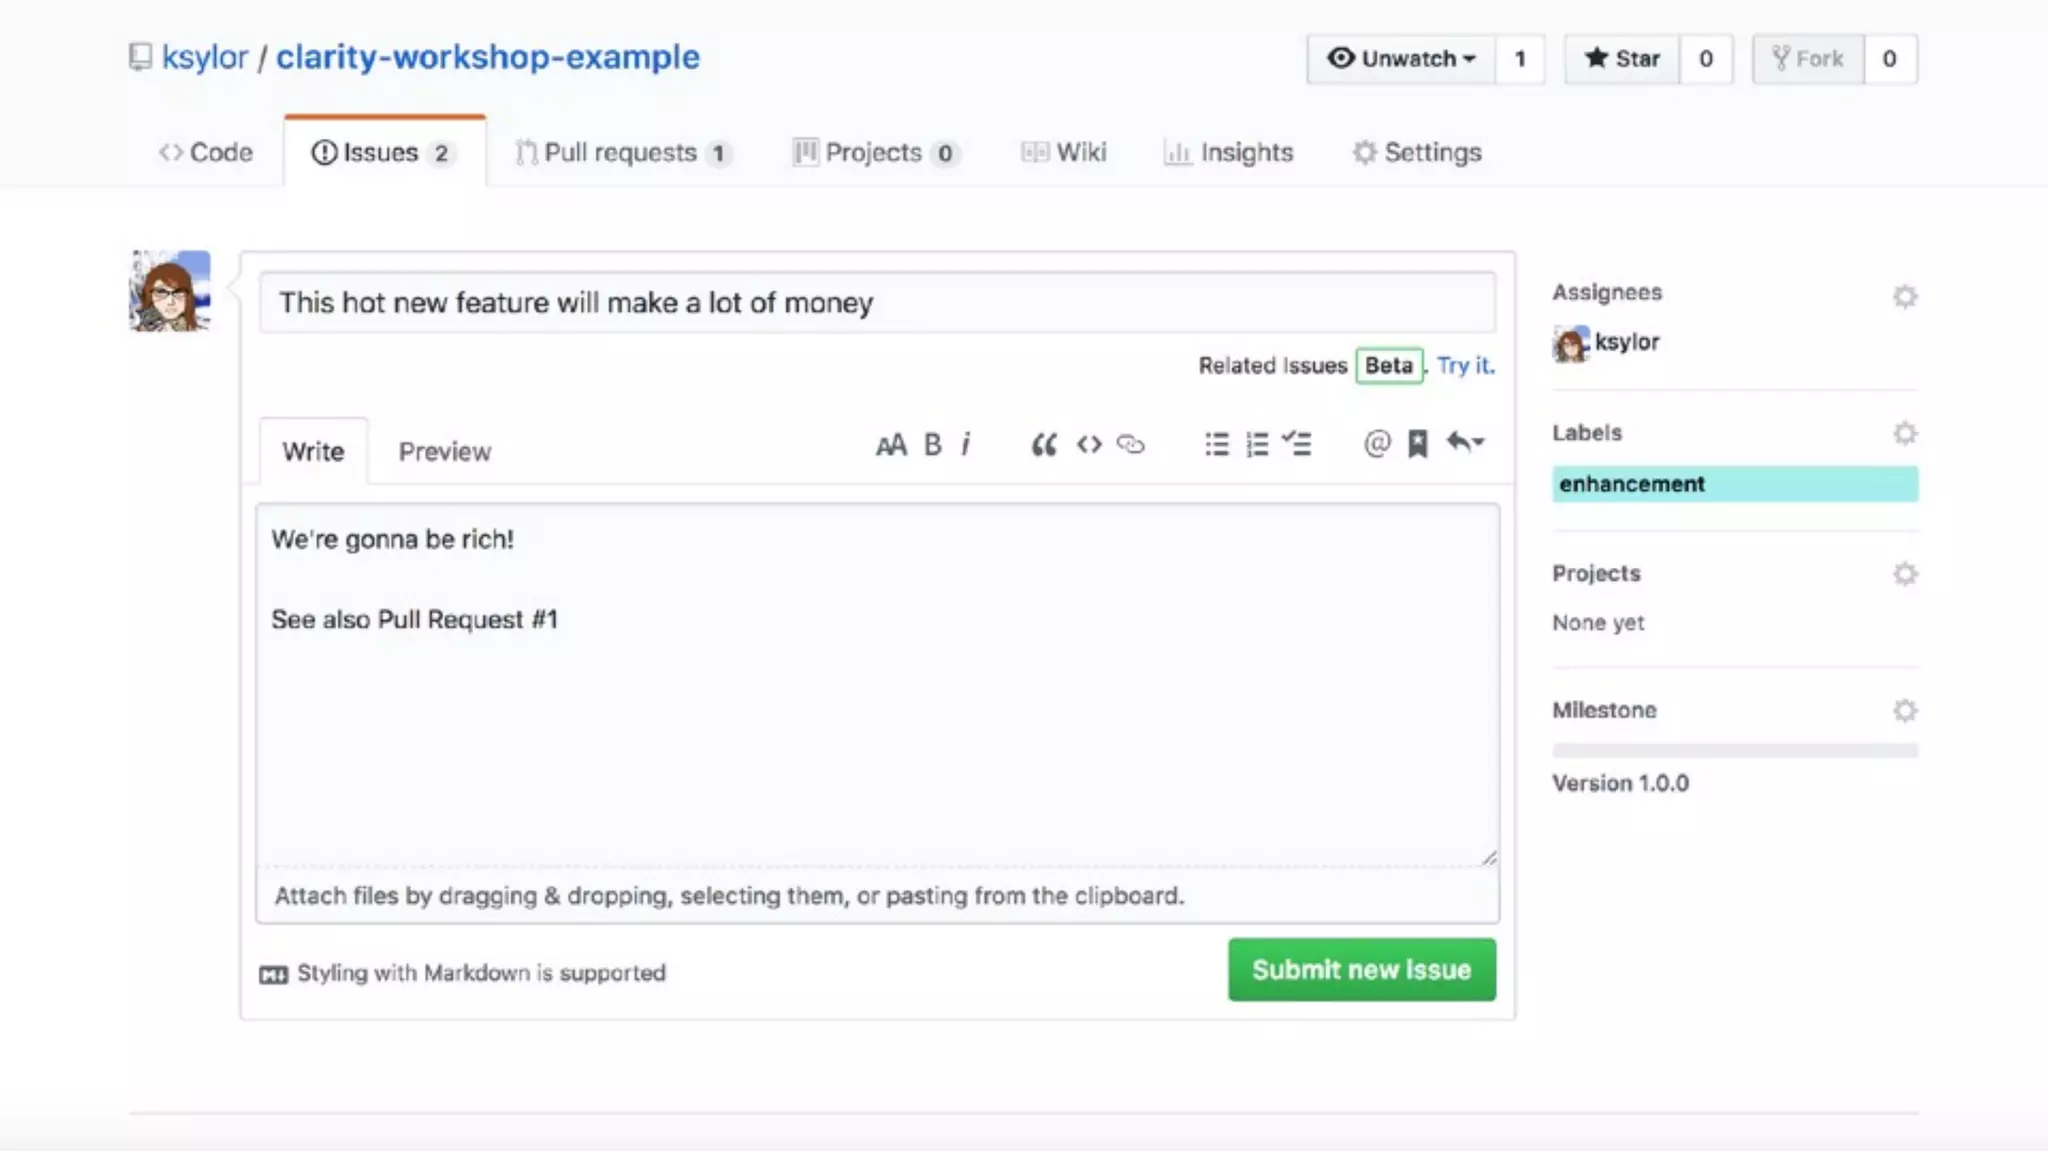Add a link with the chain icon

1131,445
